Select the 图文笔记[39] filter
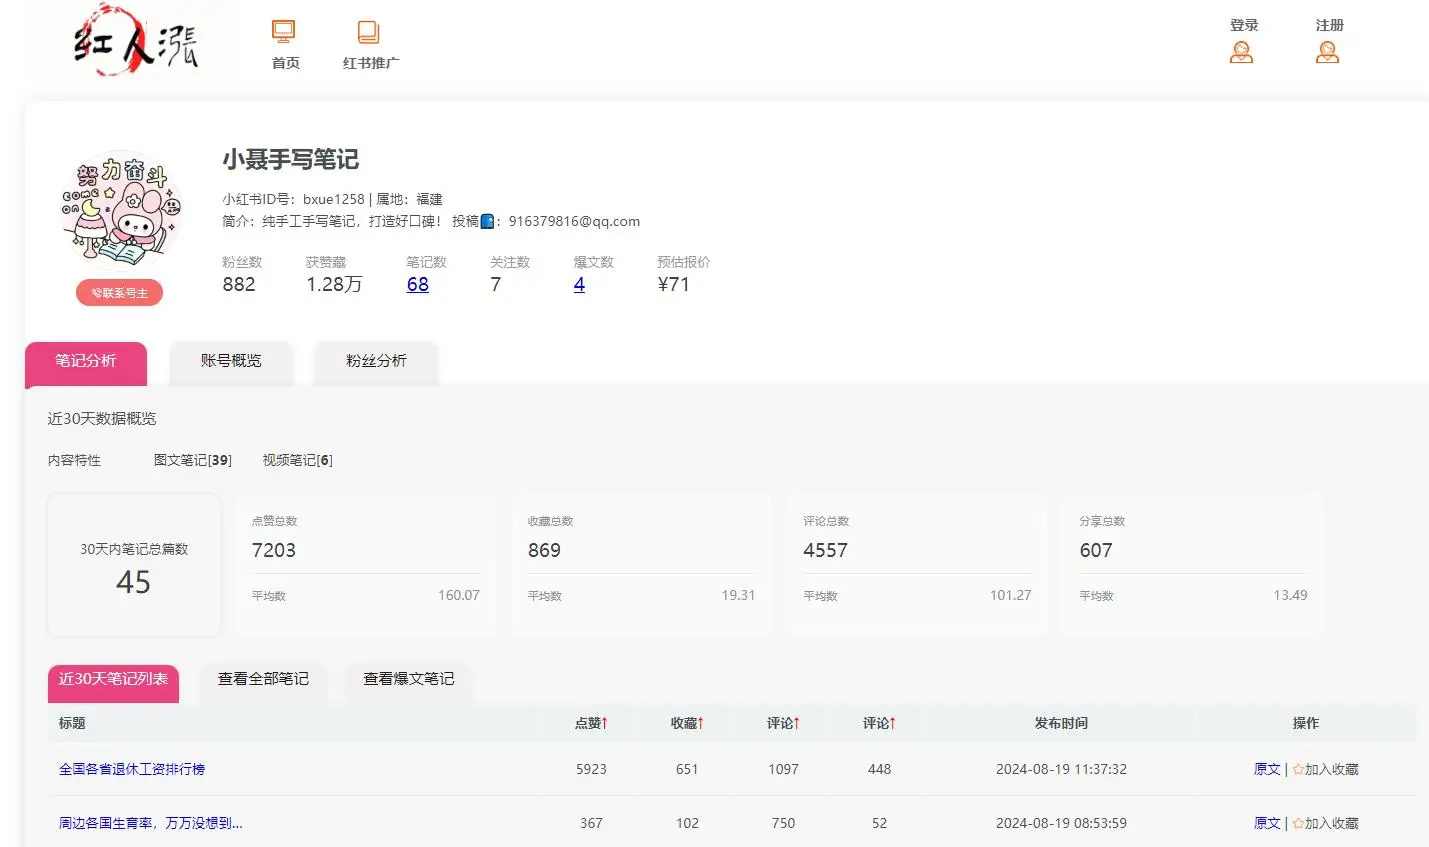Image resolution: width=1429 pixels, height=847 pixels. click(193, 460)
